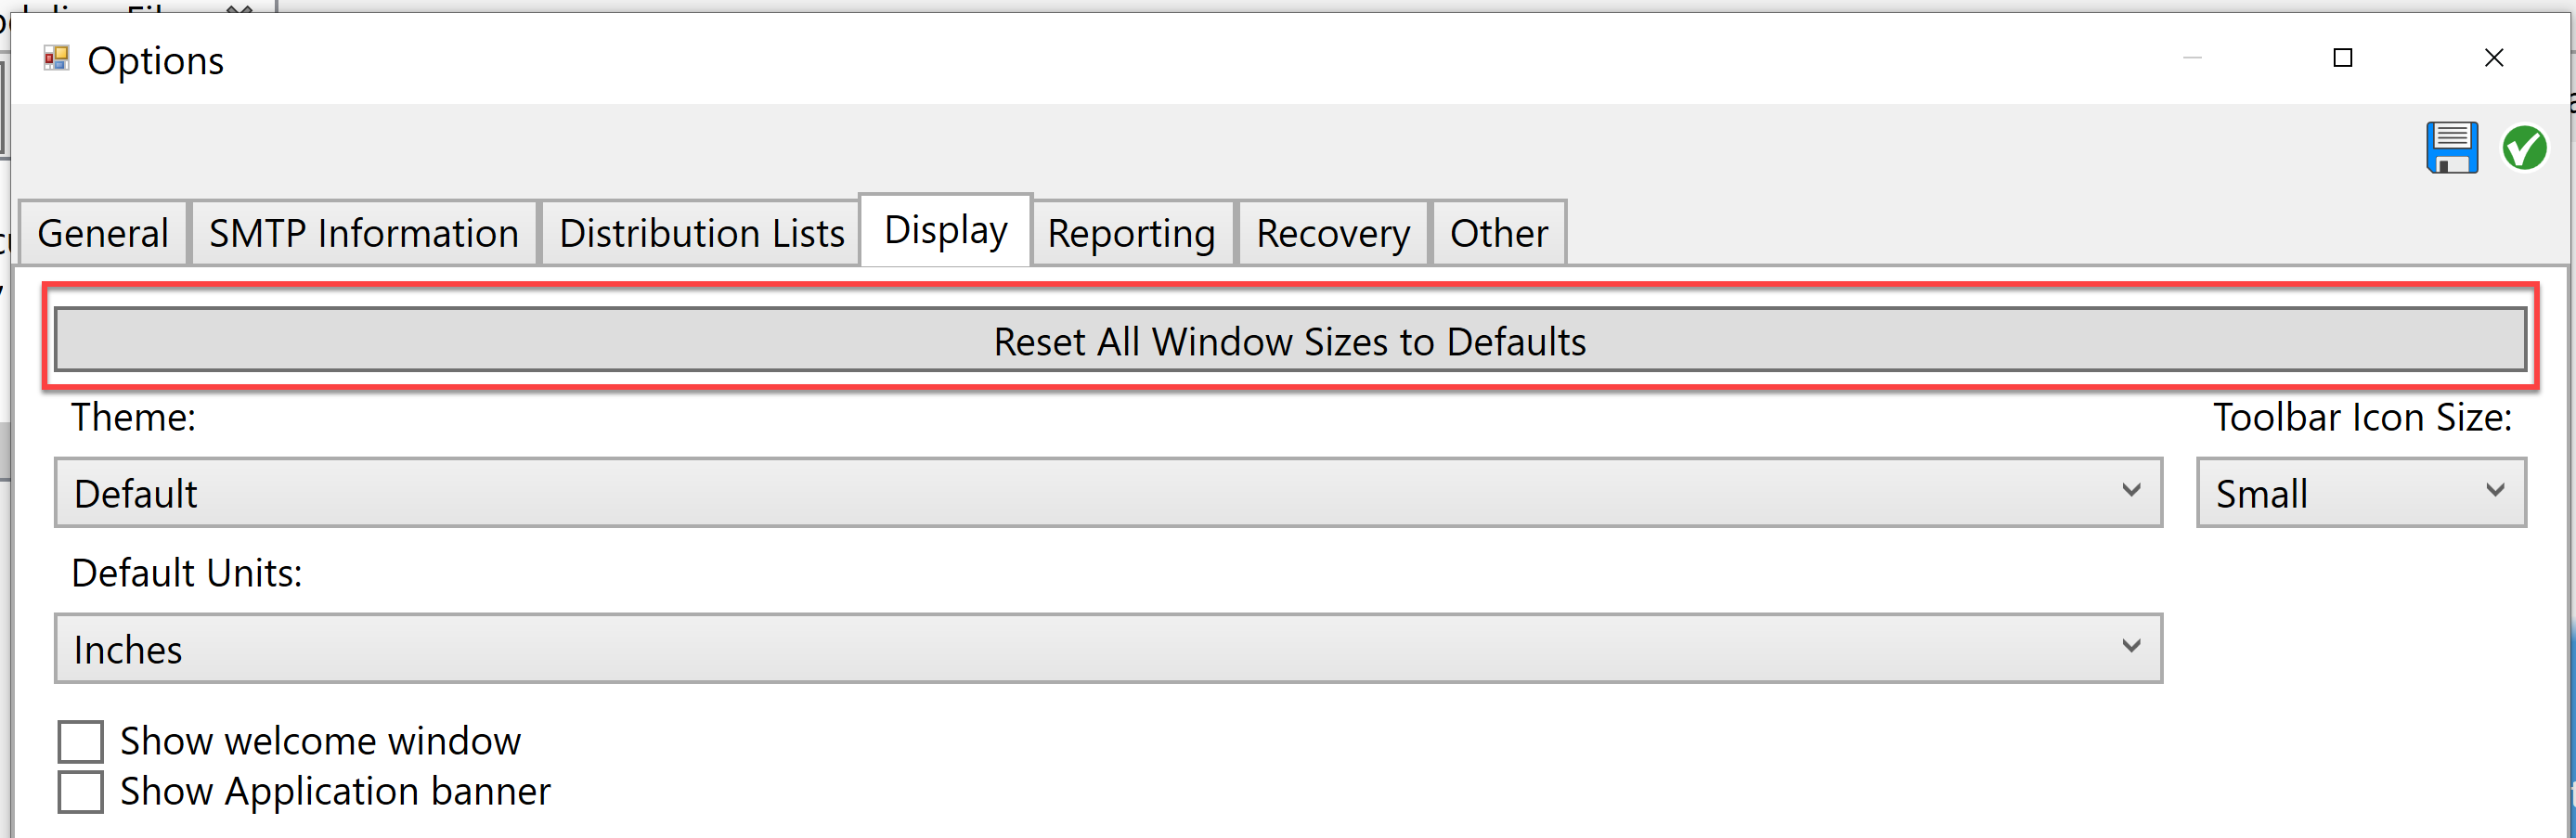The width and height of the screenshot is (2576, 838).
Task: Click the green checkmark apply icon
Action: pos(2524,148)
